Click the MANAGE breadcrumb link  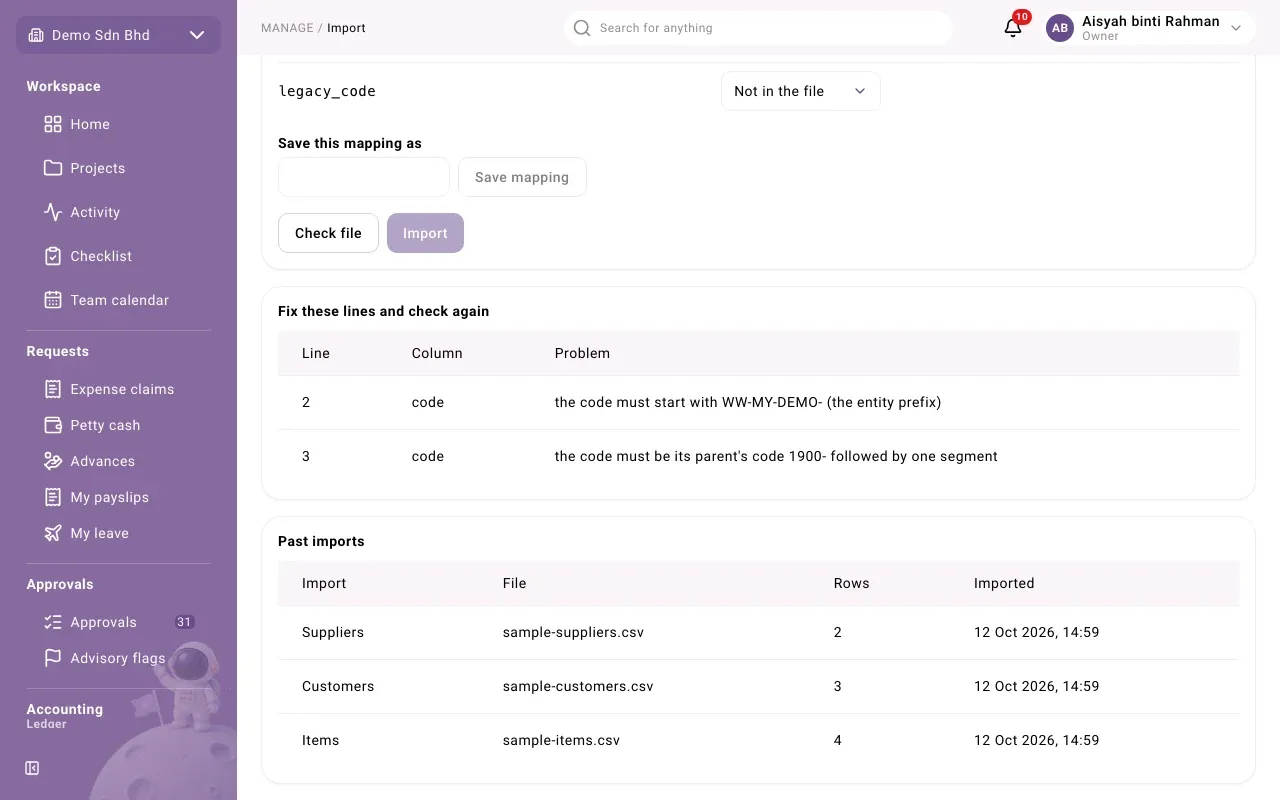pyautogui.click(x=287, y=28)
